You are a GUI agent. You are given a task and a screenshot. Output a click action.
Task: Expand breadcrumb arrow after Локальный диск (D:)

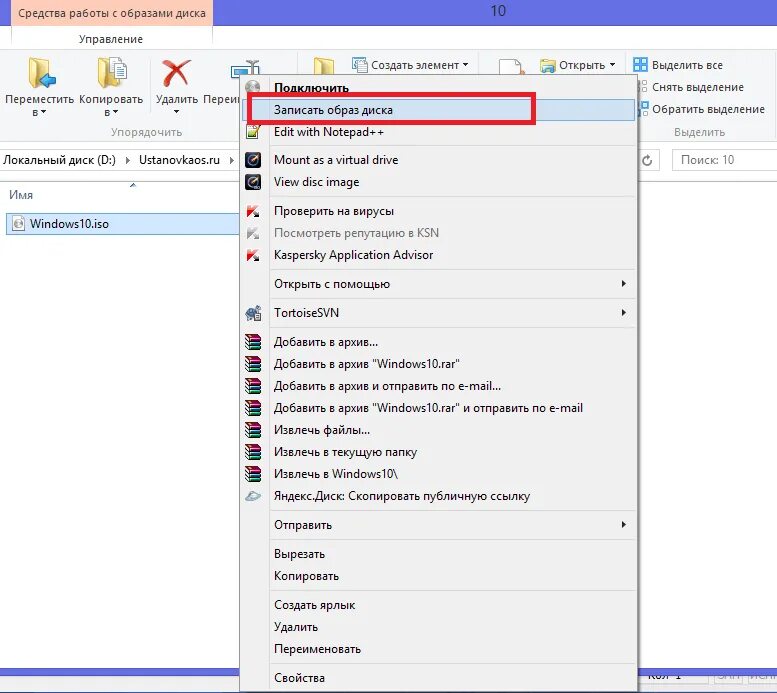pos(128,160)
